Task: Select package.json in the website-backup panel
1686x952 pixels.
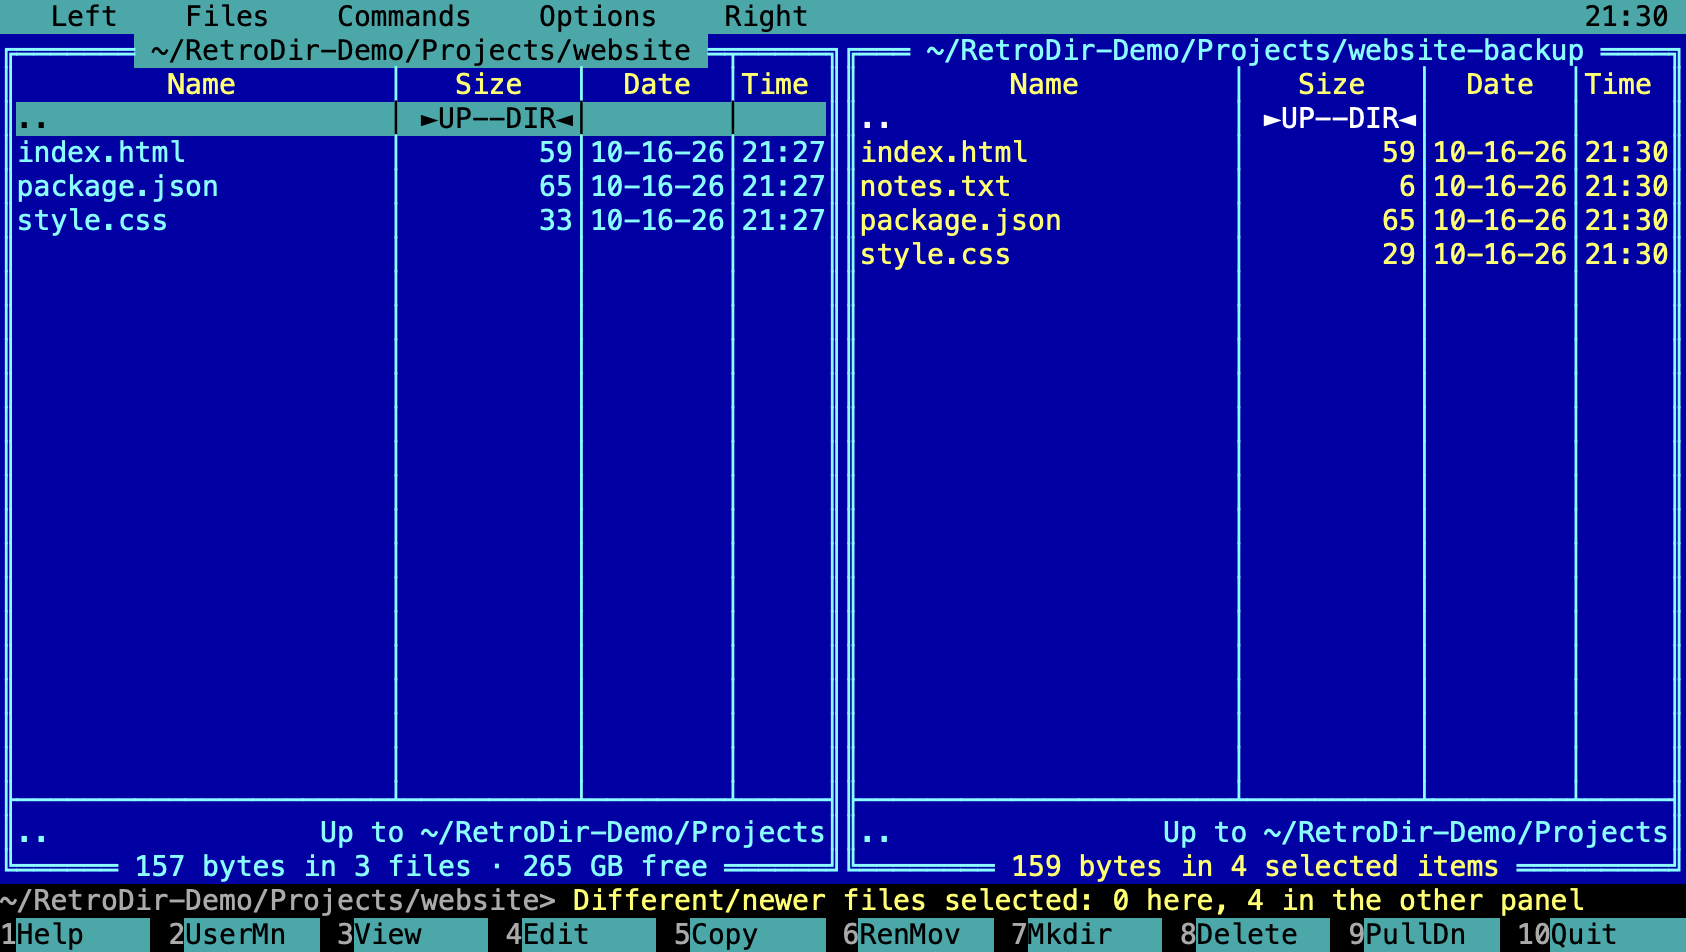Action: tap(1264, 221)
